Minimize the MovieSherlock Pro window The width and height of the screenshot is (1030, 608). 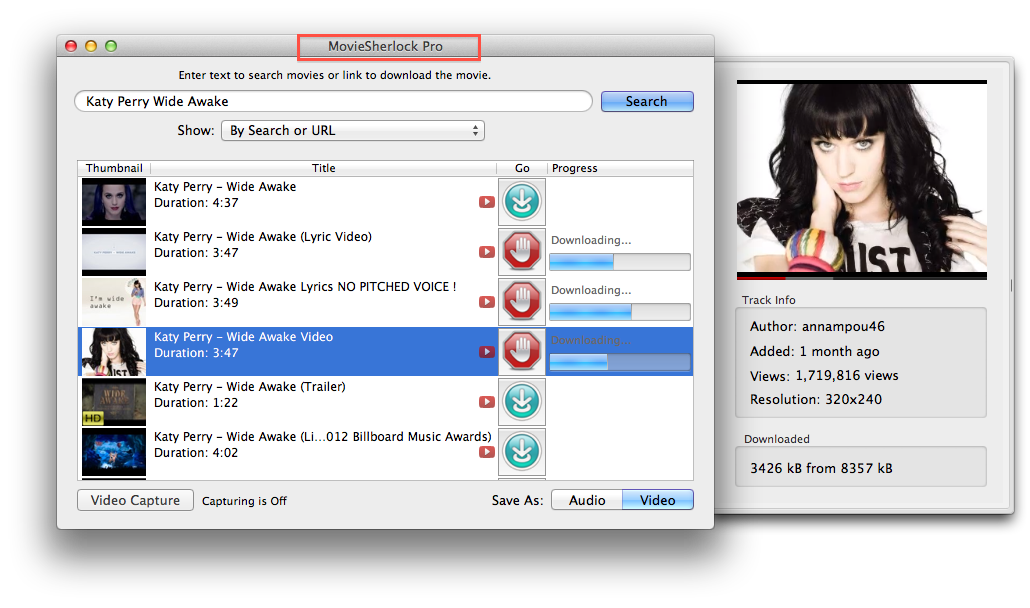[91, 46]
